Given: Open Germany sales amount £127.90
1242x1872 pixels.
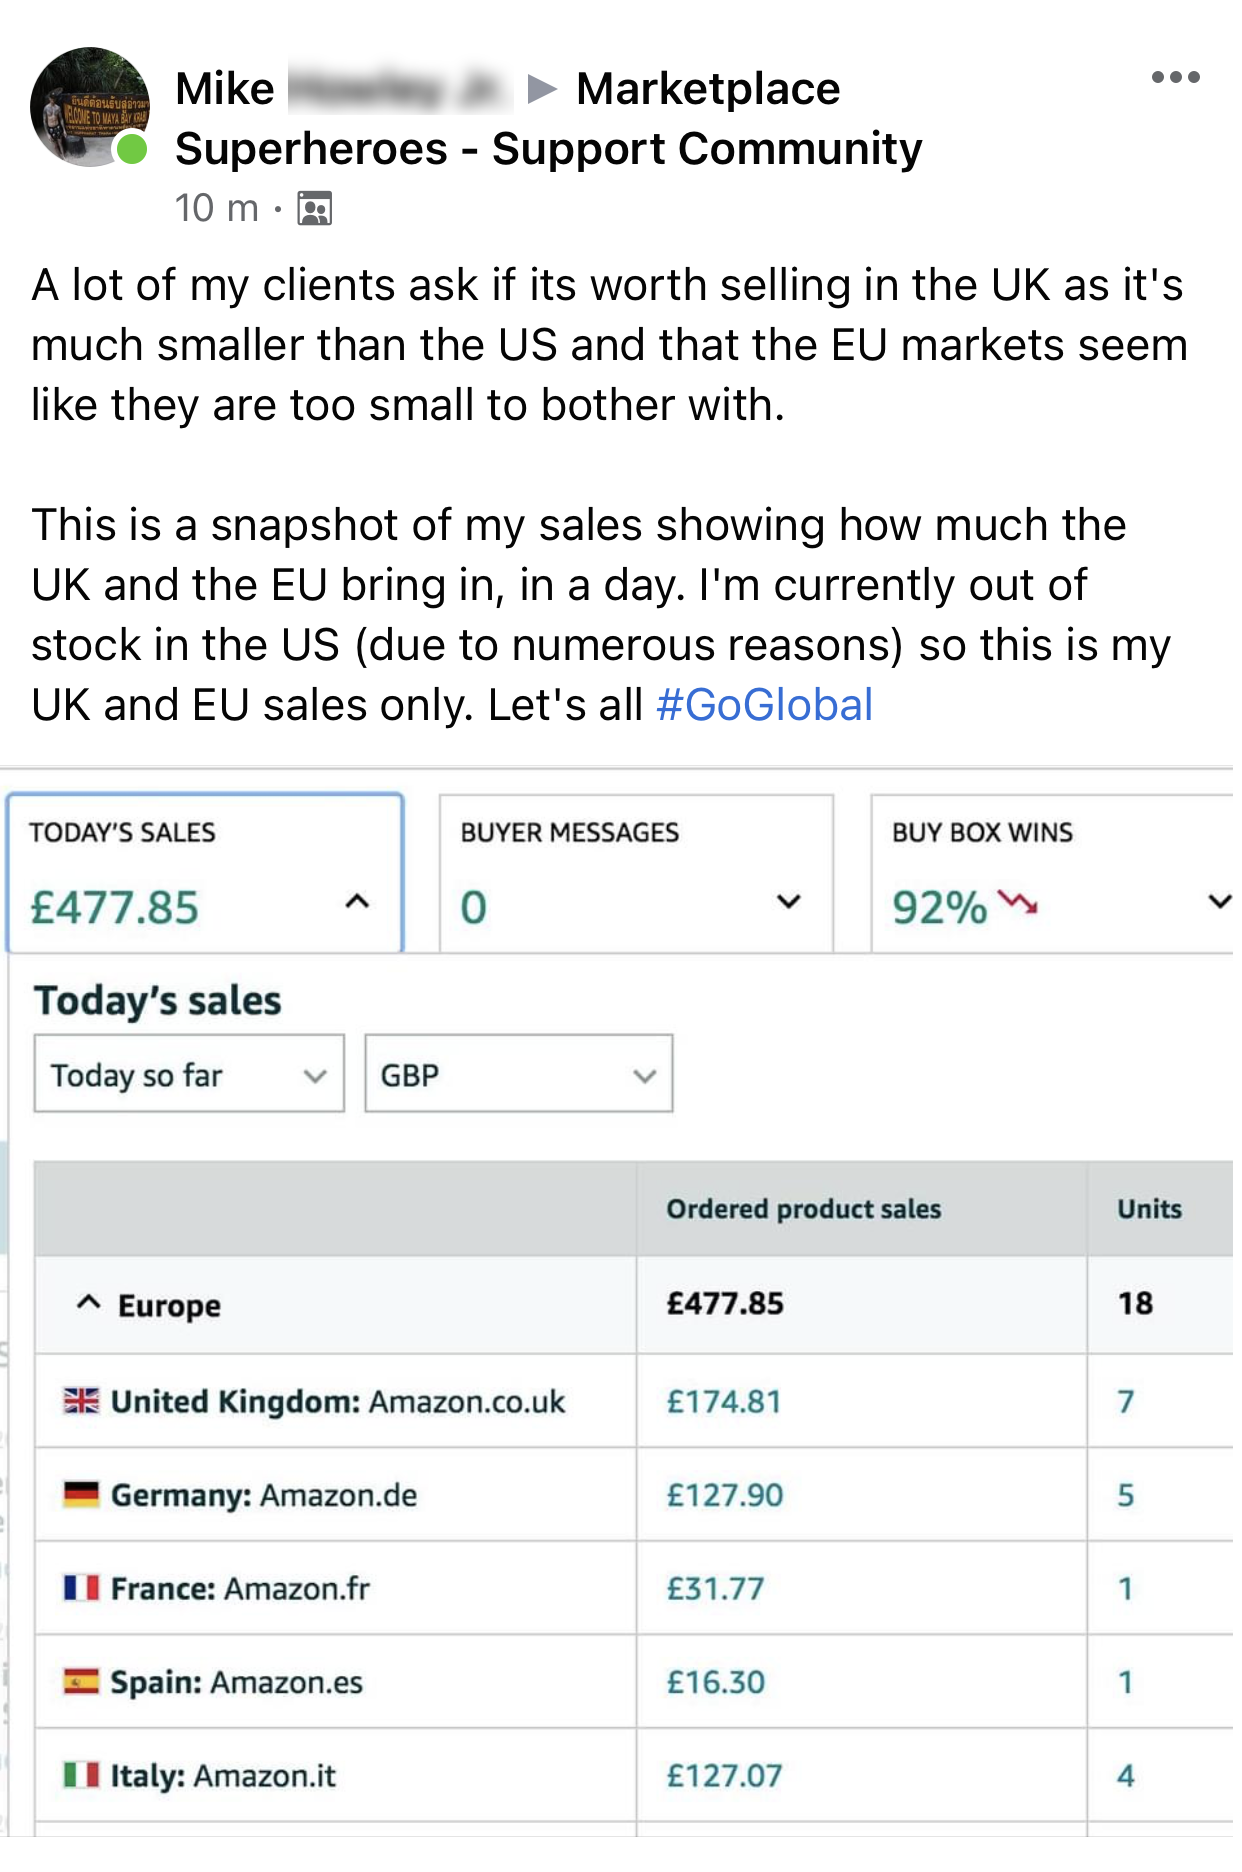Looking at the screenshot, I should [x=725, y=1495].
